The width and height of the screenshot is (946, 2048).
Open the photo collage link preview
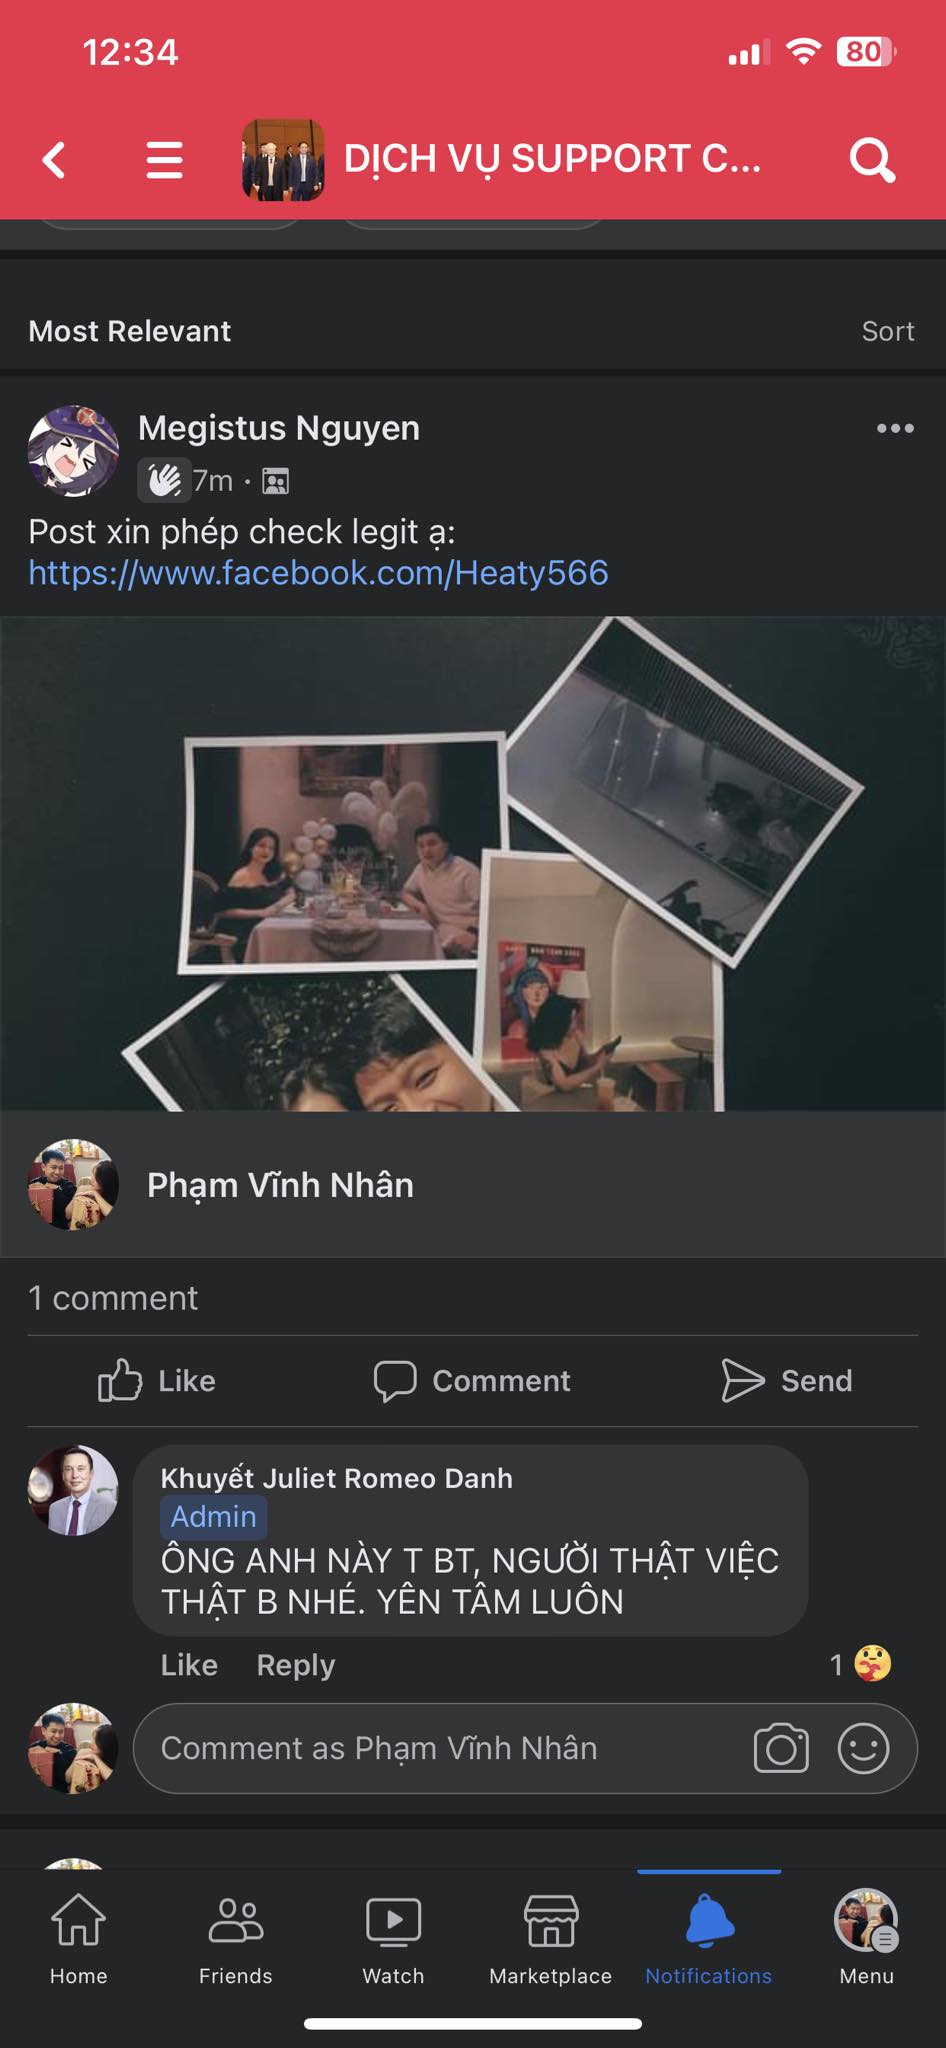[x=473, y=936]
